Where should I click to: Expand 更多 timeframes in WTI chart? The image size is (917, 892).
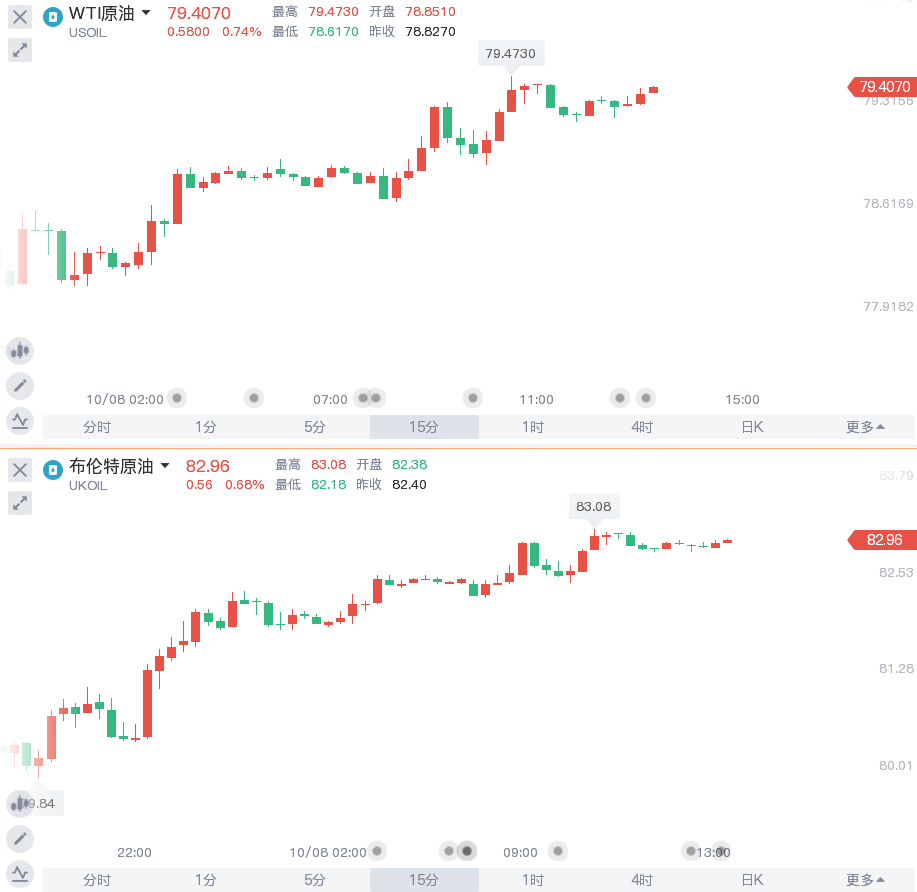point(864,427)
